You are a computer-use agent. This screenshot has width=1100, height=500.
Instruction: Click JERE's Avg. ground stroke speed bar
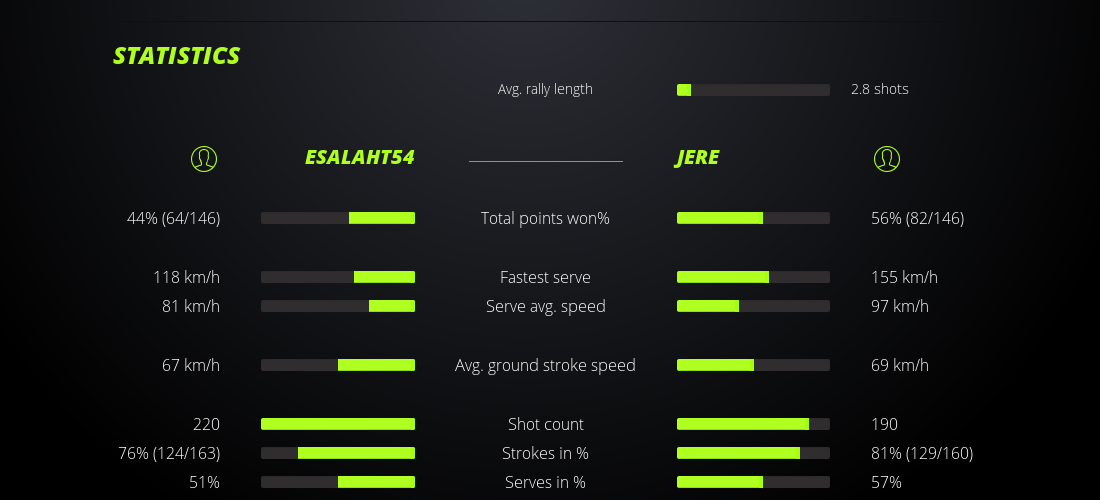click(x=753, y=365)
